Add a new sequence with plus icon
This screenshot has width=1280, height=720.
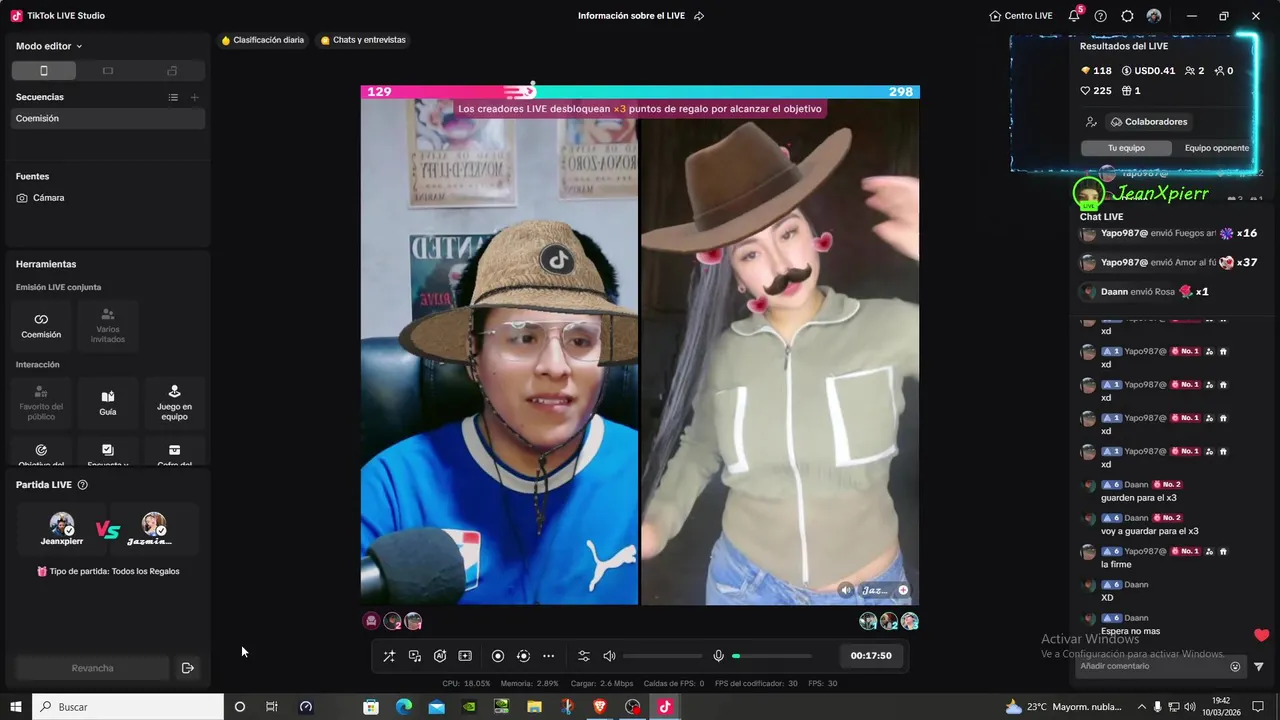click(195, 97)
